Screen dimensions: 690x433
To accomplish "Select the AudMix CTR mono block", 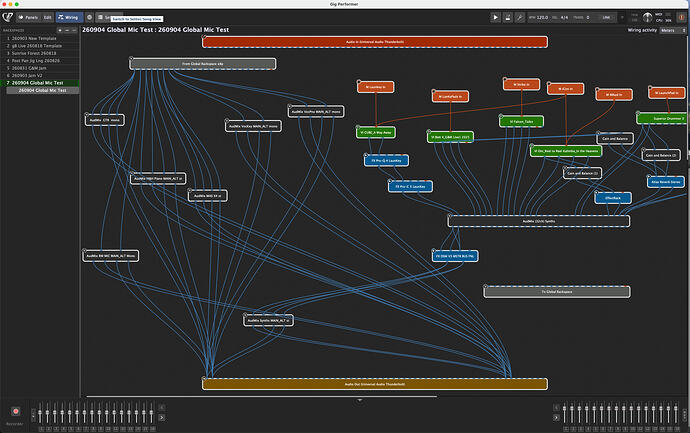I will click(x=105, y=120).
